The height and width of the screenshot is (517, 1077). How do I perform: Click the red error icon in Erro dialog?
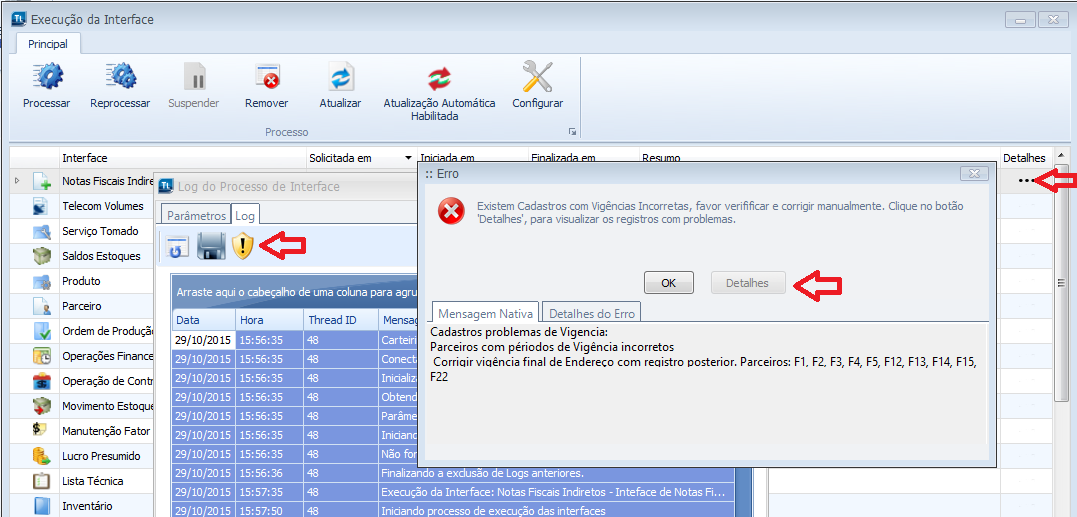[451, 211]
